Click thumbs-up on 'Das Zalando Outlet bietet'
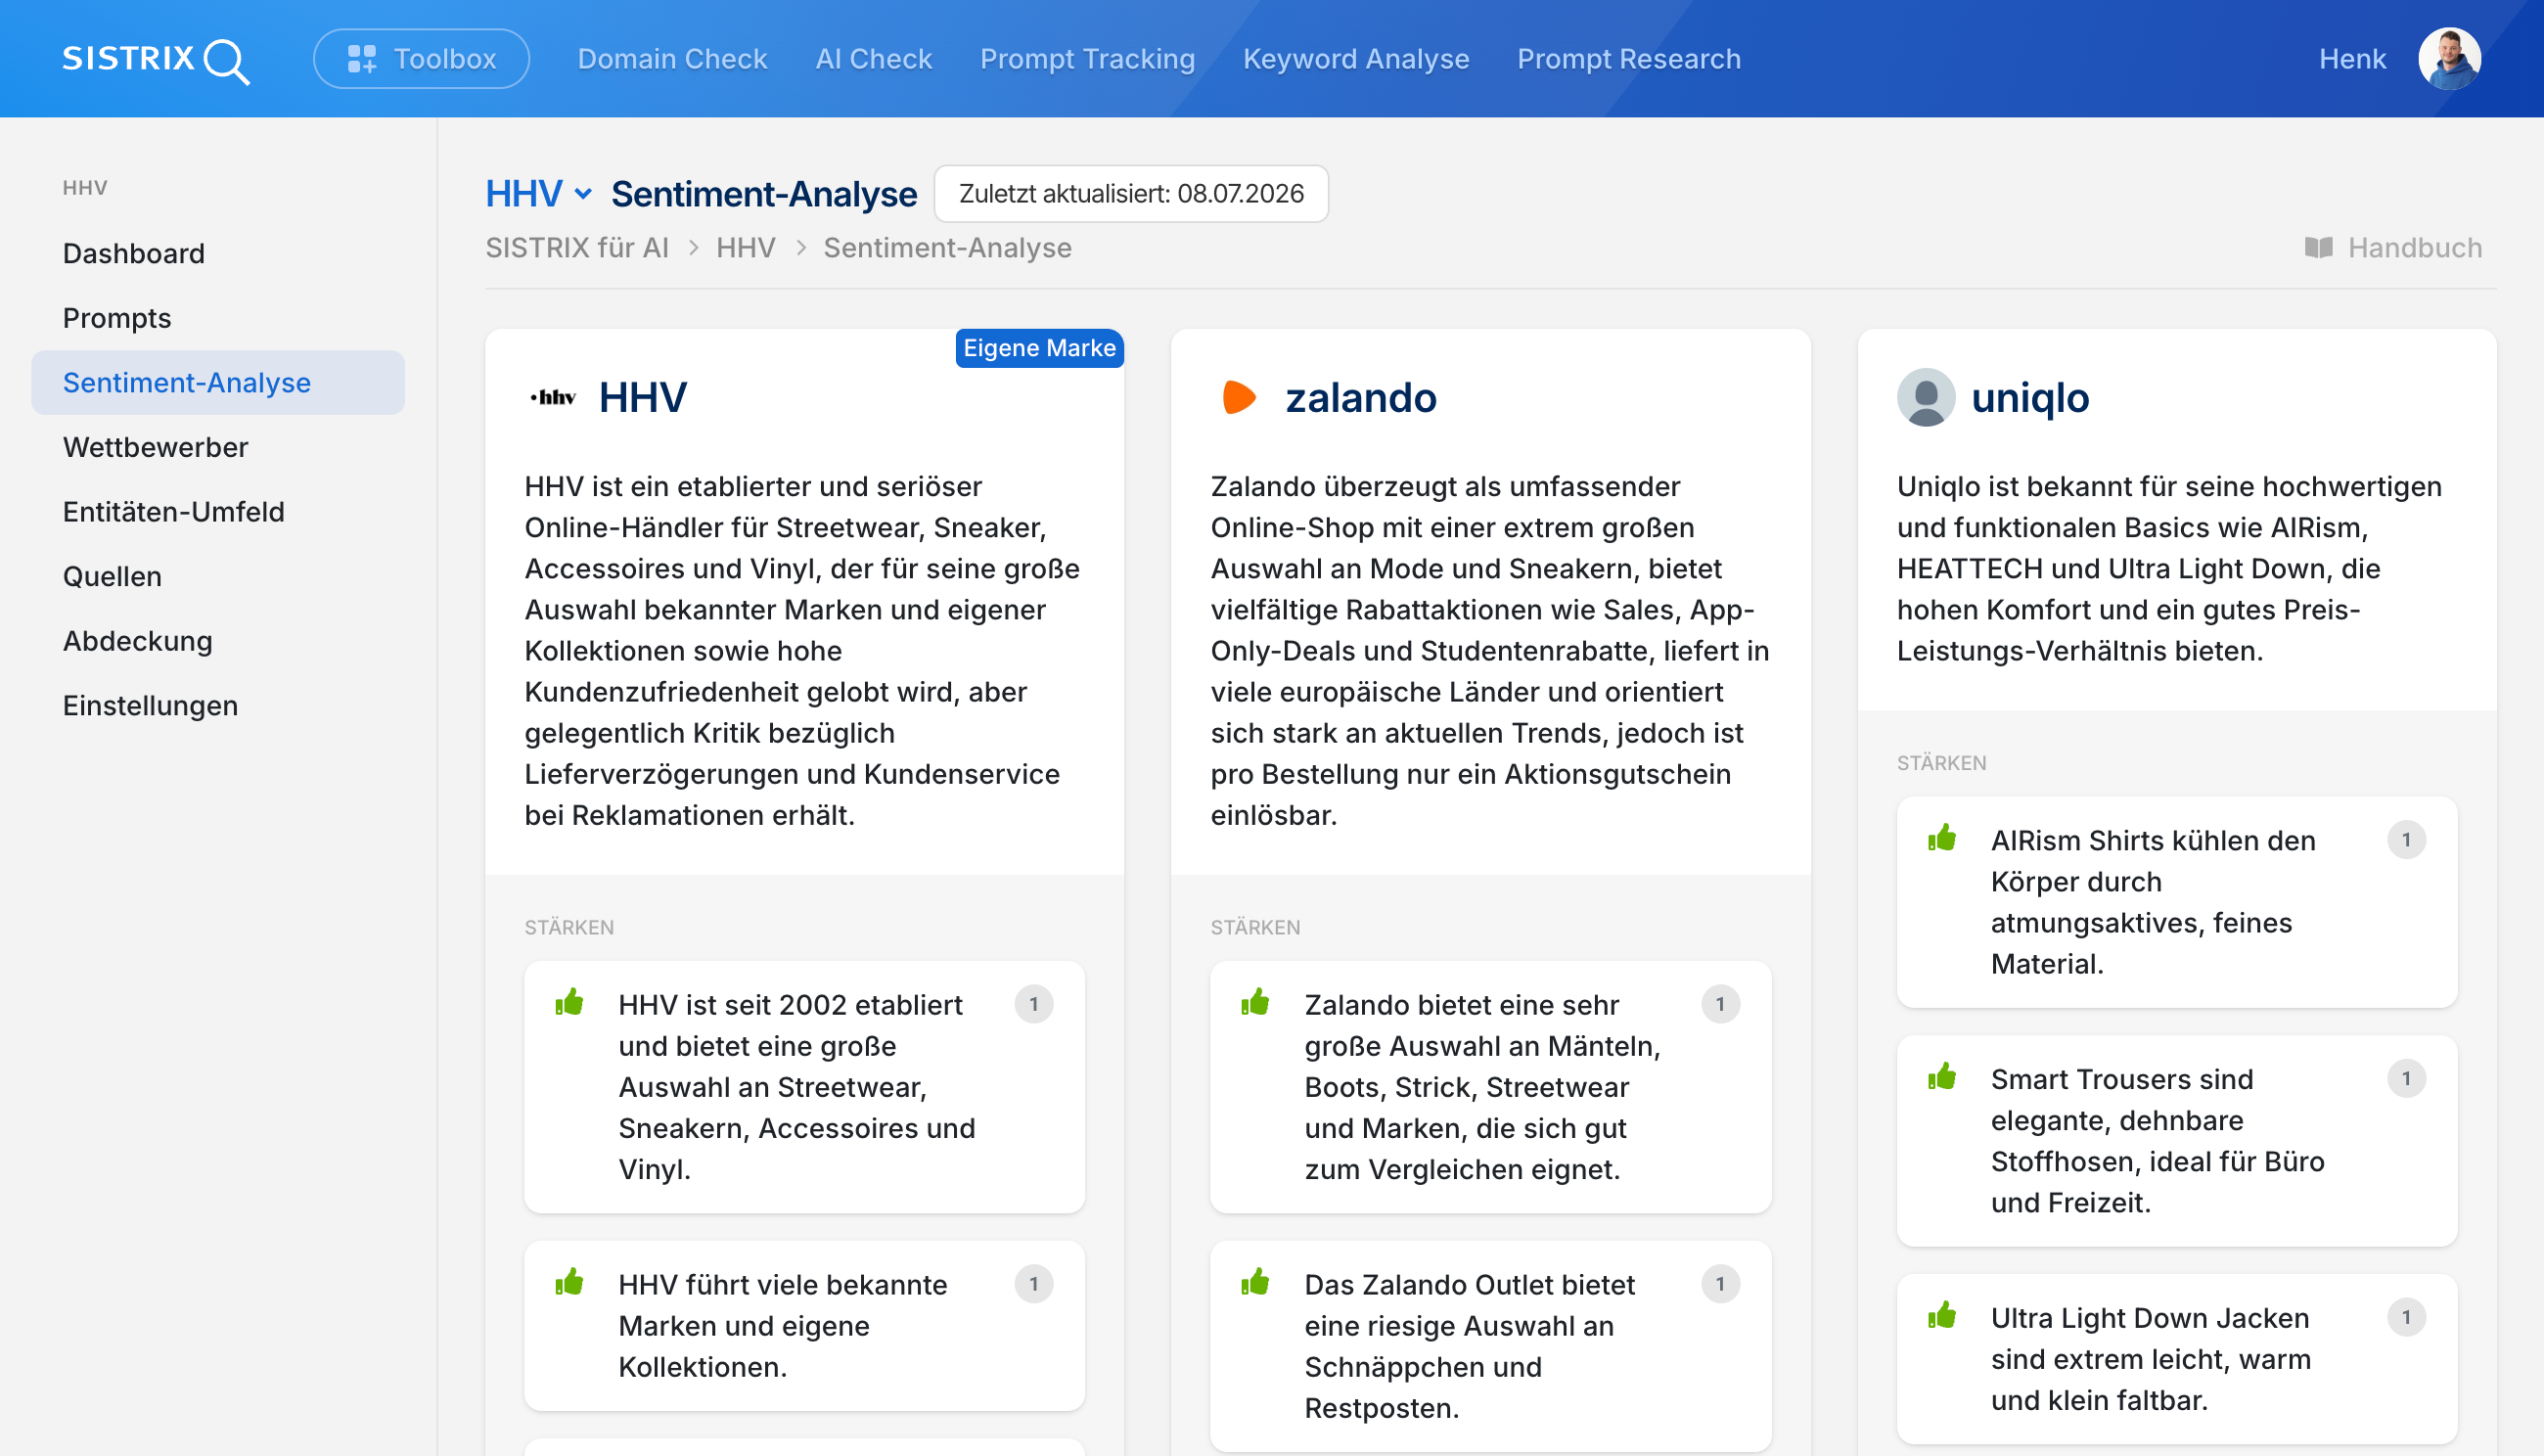Screen dimensions: 2544x1456 [1256, 1283]
